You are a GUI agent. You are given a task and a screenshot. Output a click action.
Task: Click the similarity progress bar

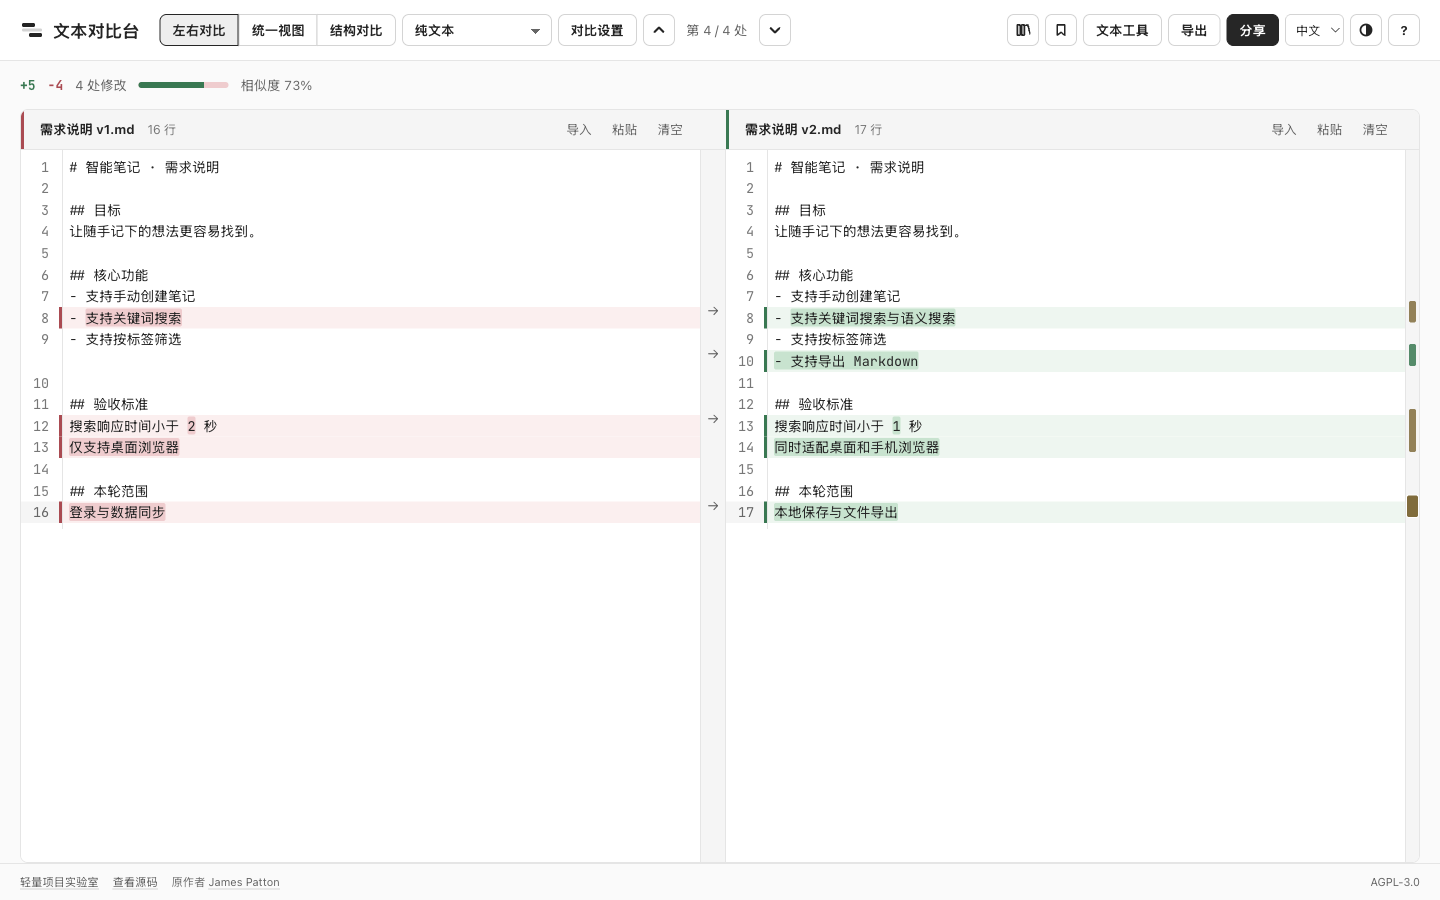click(183, 85)
